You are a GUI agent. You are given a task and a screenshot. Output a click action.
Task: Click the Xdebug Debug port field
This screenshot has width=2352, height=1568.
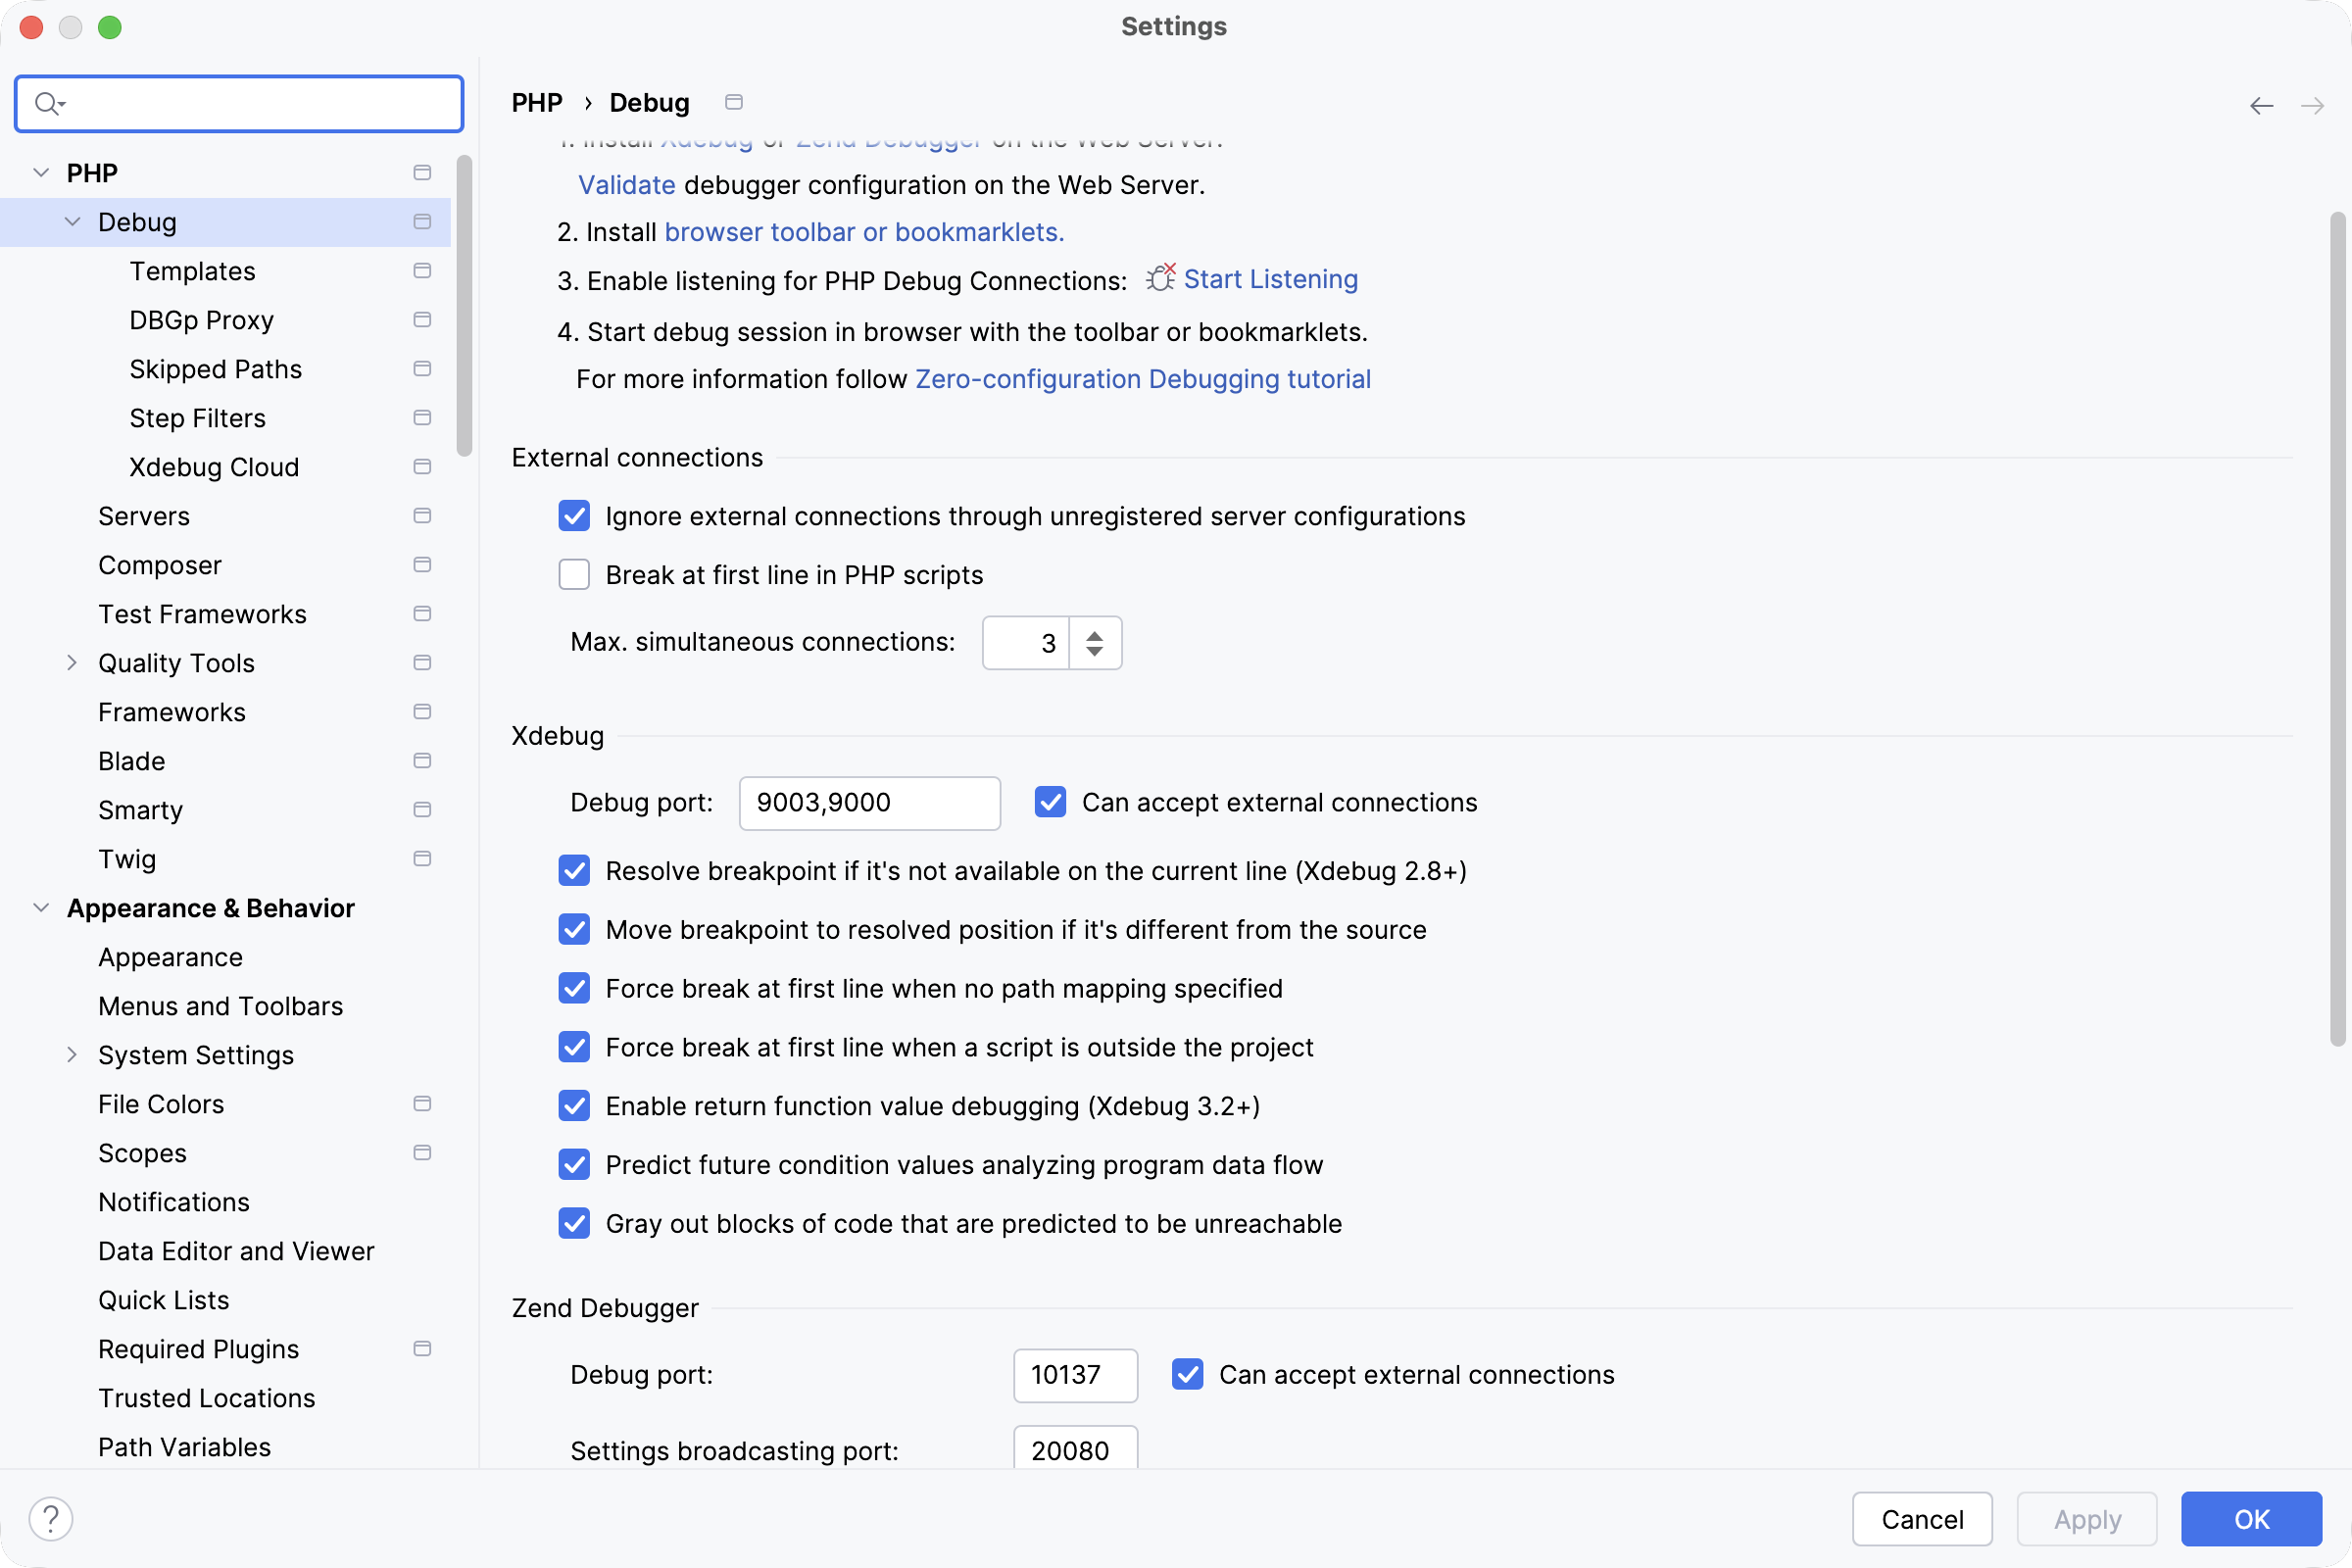[x=869, y=802]
